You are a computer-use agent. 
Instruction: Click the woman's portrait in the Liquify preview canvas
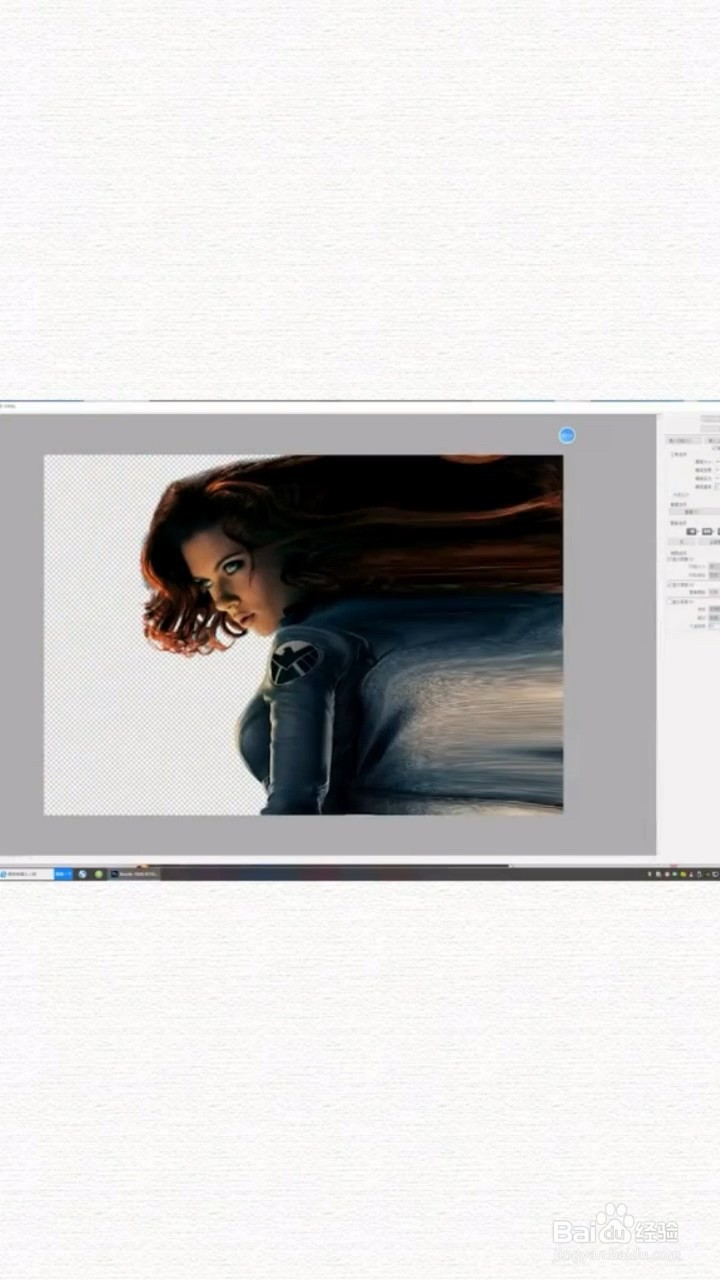(303, 635)
